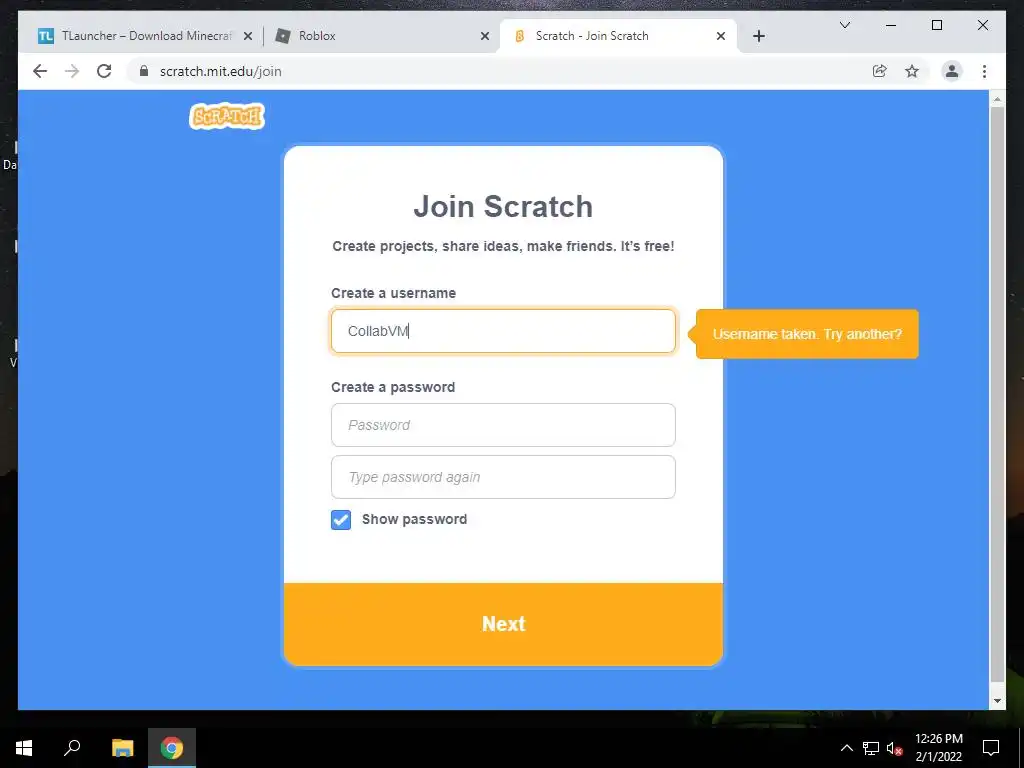This screenshot has height=768, width=1024.
Task: Click the orange Next button
Action: (x=503, y=624)
